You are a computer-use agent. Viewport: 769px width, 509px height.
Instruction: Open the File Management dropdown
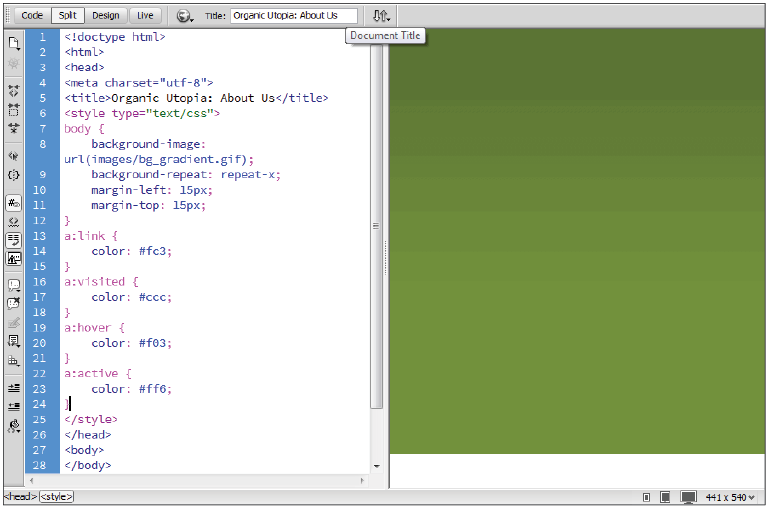(x=382, y=16)
